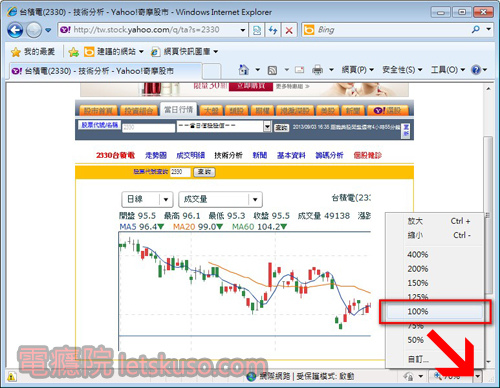500x388 pixels.
Task: Click the 網際網路 globe zone icon
Action: [251, 377]
